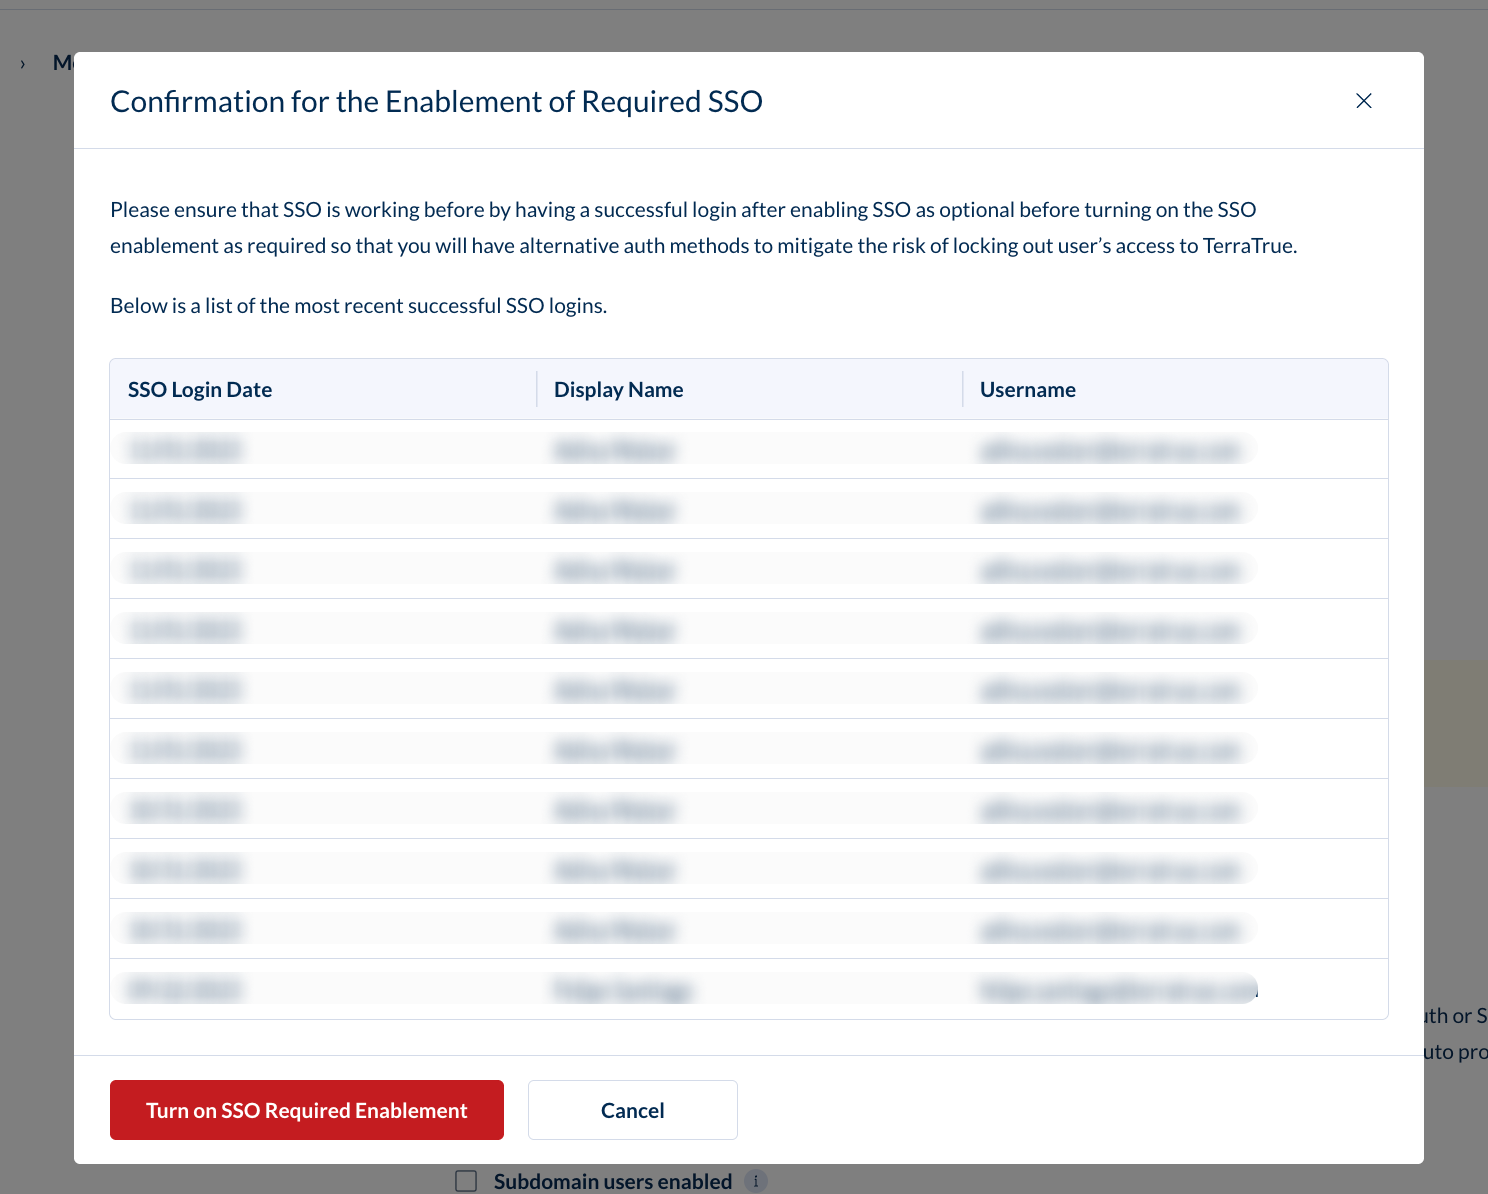Expand the collapsed section chevron behind dialog
The width and height of the screenshot is (1488, 1194).
(23, 64)
